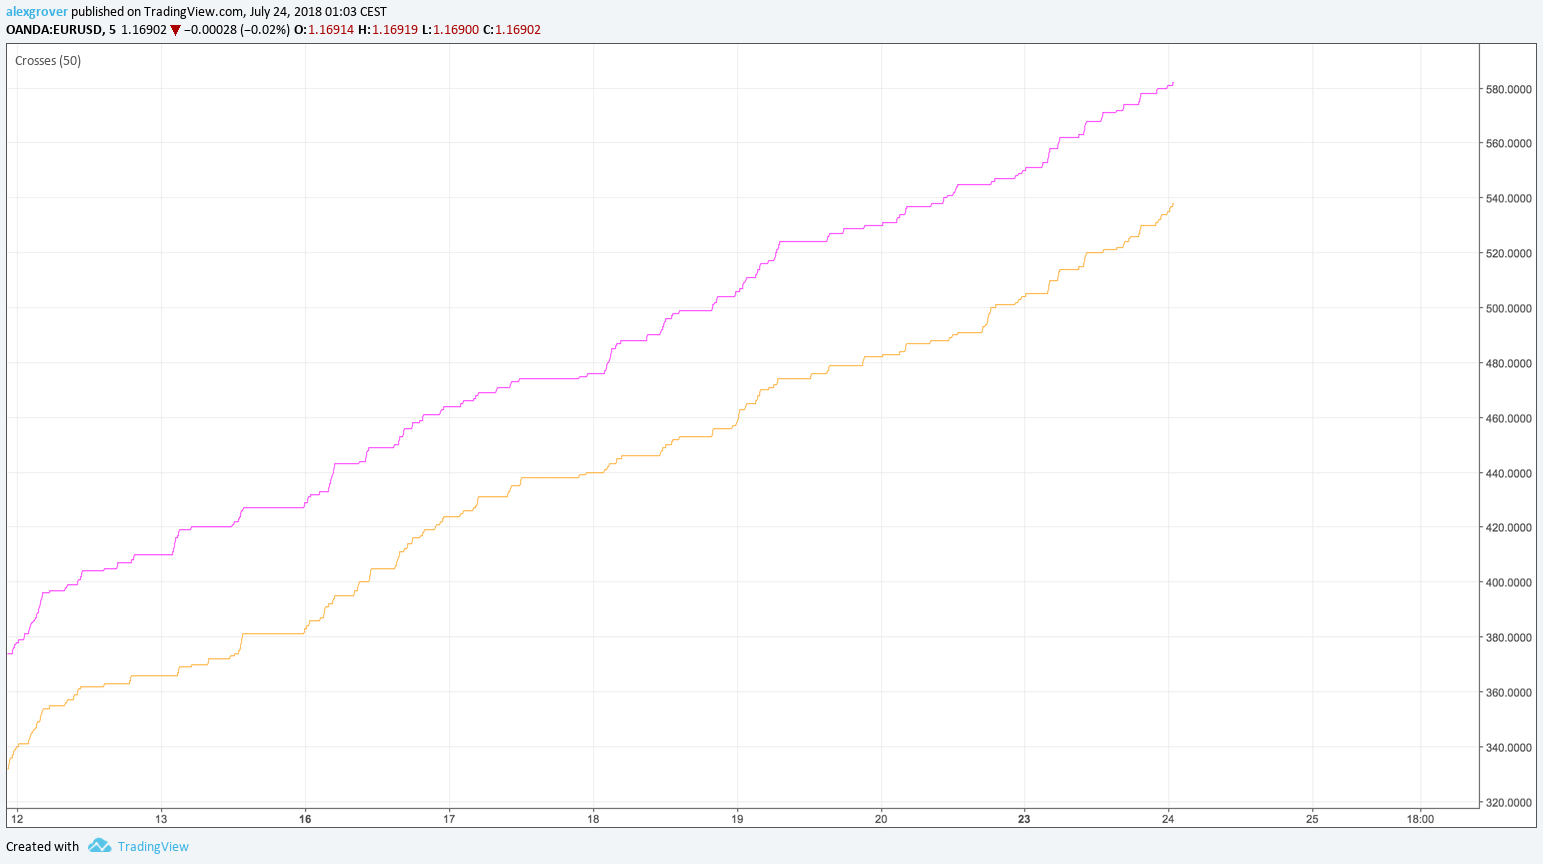Screen dimensions: 1543x864
Task: Click the open price value O:1.16914
Action: click(324, 30)
